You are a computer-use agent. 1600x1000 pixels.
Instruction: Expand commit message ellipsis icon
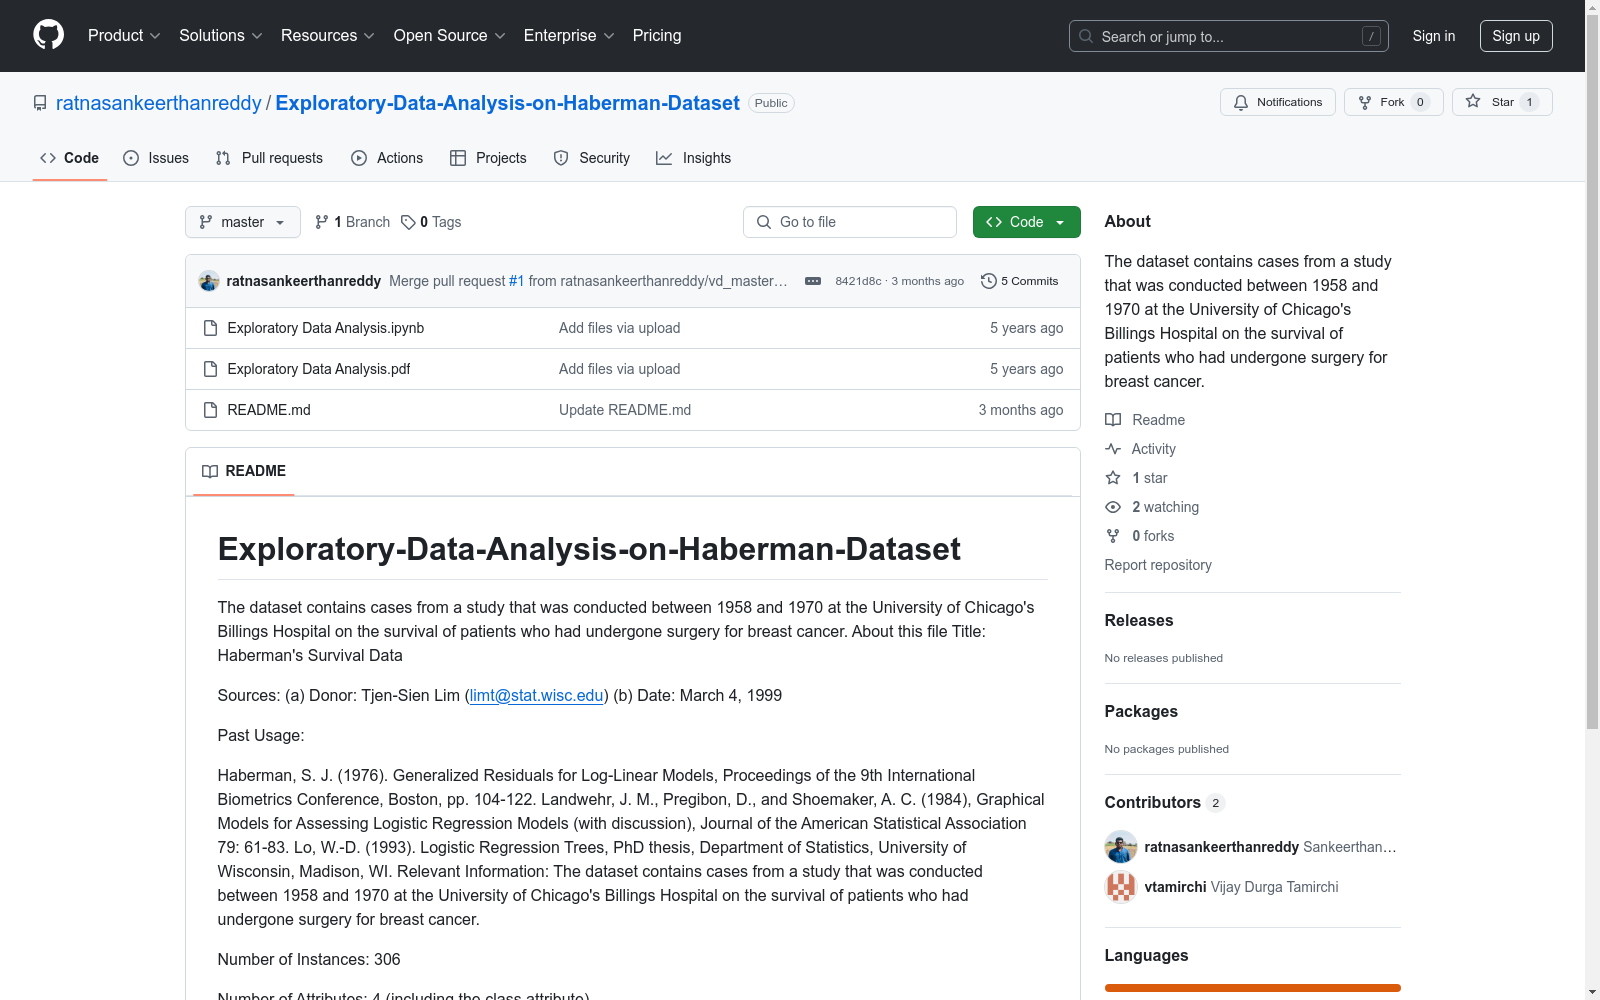coord(813,281)
